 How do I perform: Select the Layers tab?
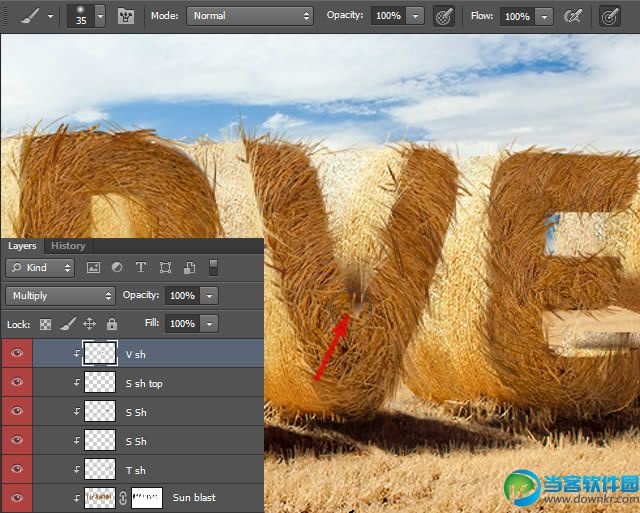pyautogui.click(x=22, y=246)
